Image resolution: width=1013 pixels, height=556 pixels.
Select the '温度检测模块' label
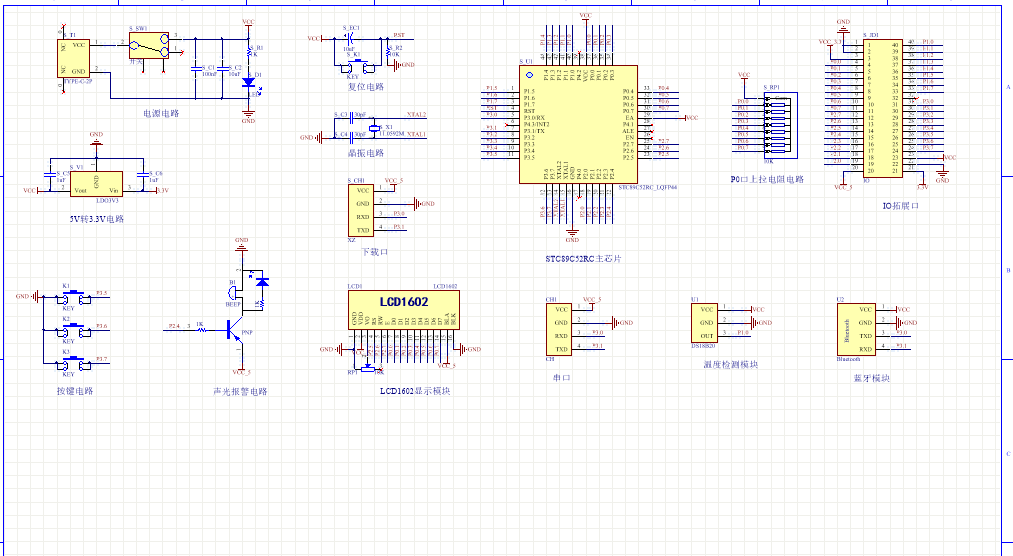click(x=731, y=364)
